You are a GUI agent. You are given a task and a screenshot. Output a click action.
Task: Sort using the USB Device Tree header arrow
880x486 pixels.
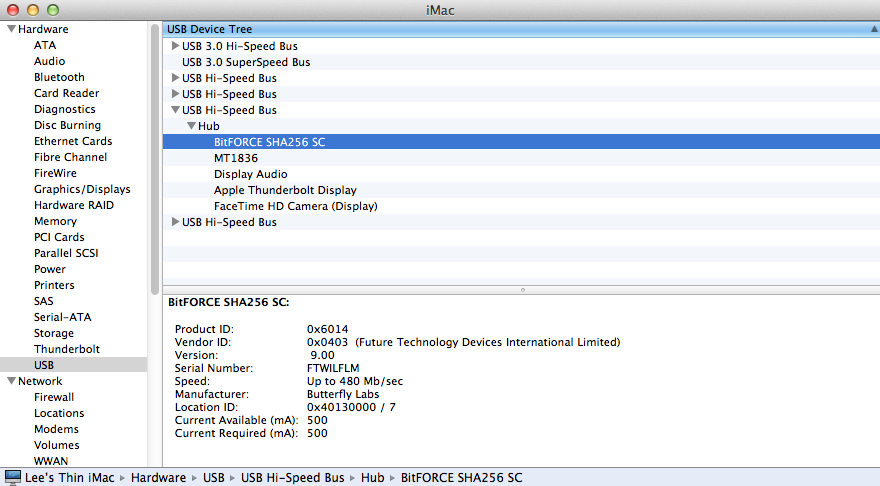(874, 29)
